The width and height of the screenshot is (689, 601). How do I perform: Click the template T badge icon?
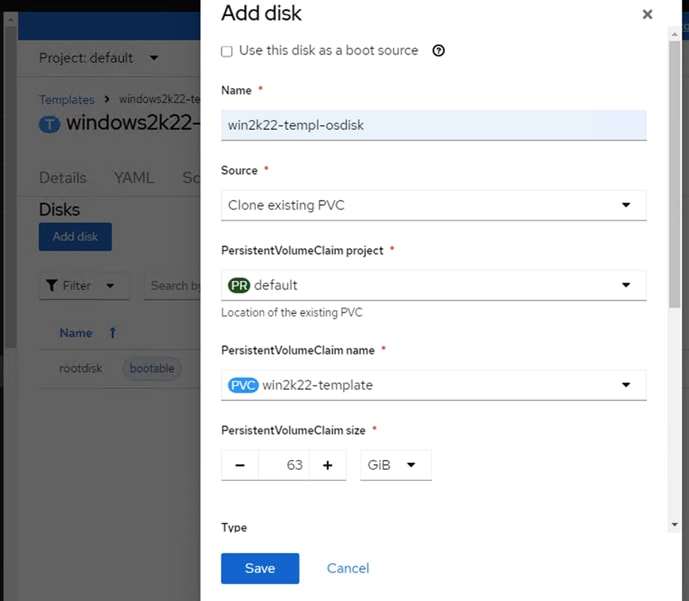click(x=50, y=124)
